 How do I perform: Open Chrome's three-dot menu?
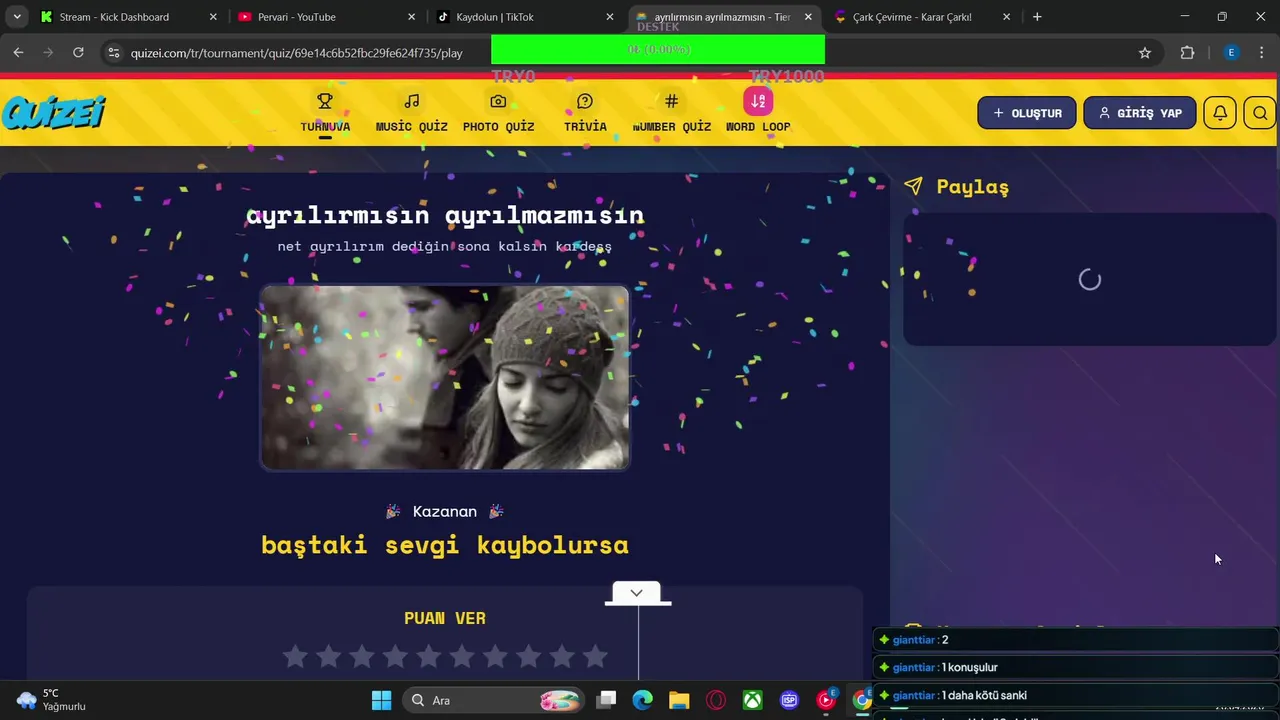point(1261,53)
